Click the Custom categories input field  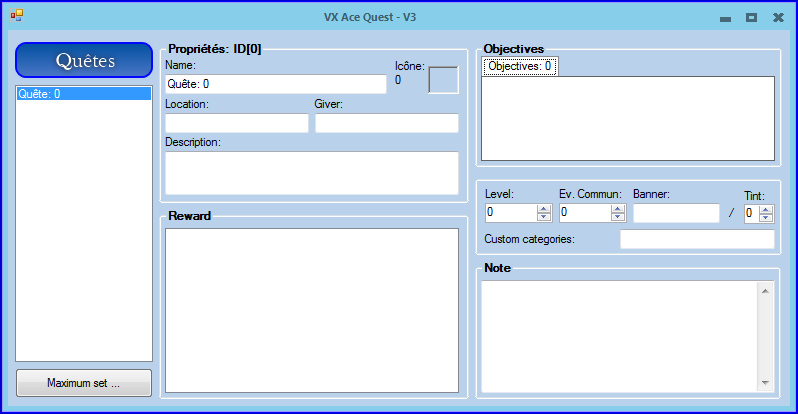pos(697,239)
